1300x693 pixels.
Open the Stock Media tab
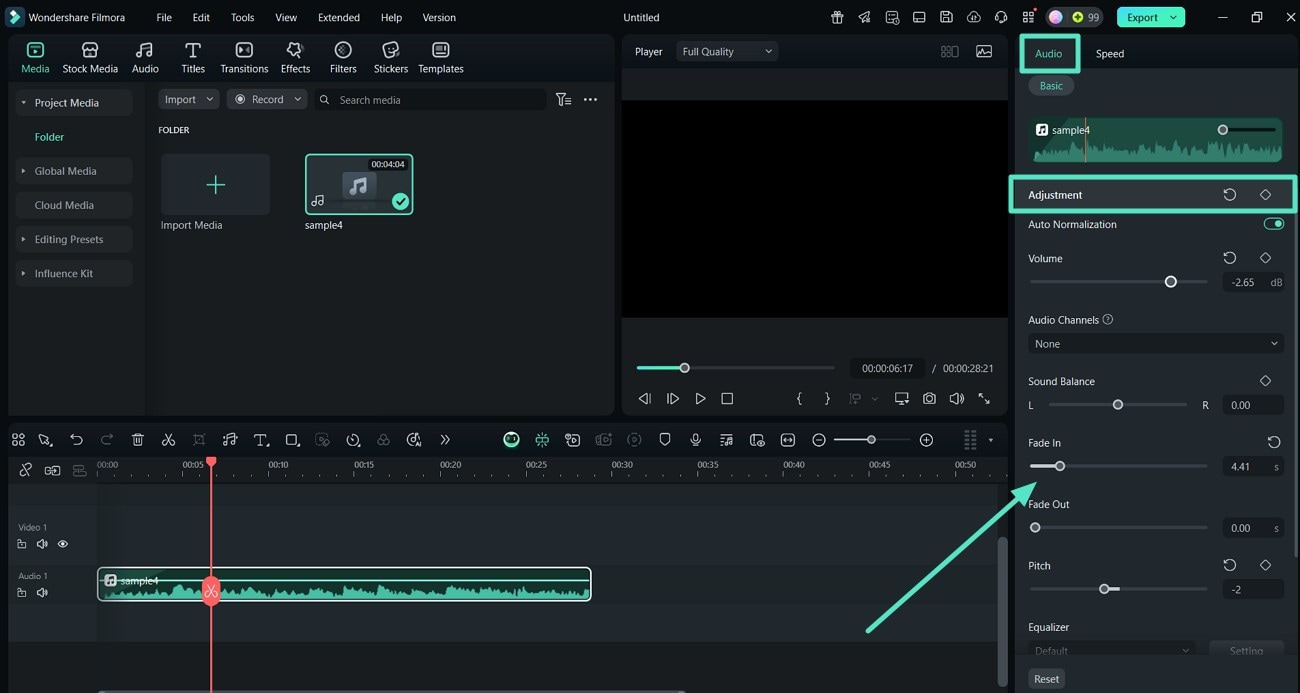[x=90, y=58]
